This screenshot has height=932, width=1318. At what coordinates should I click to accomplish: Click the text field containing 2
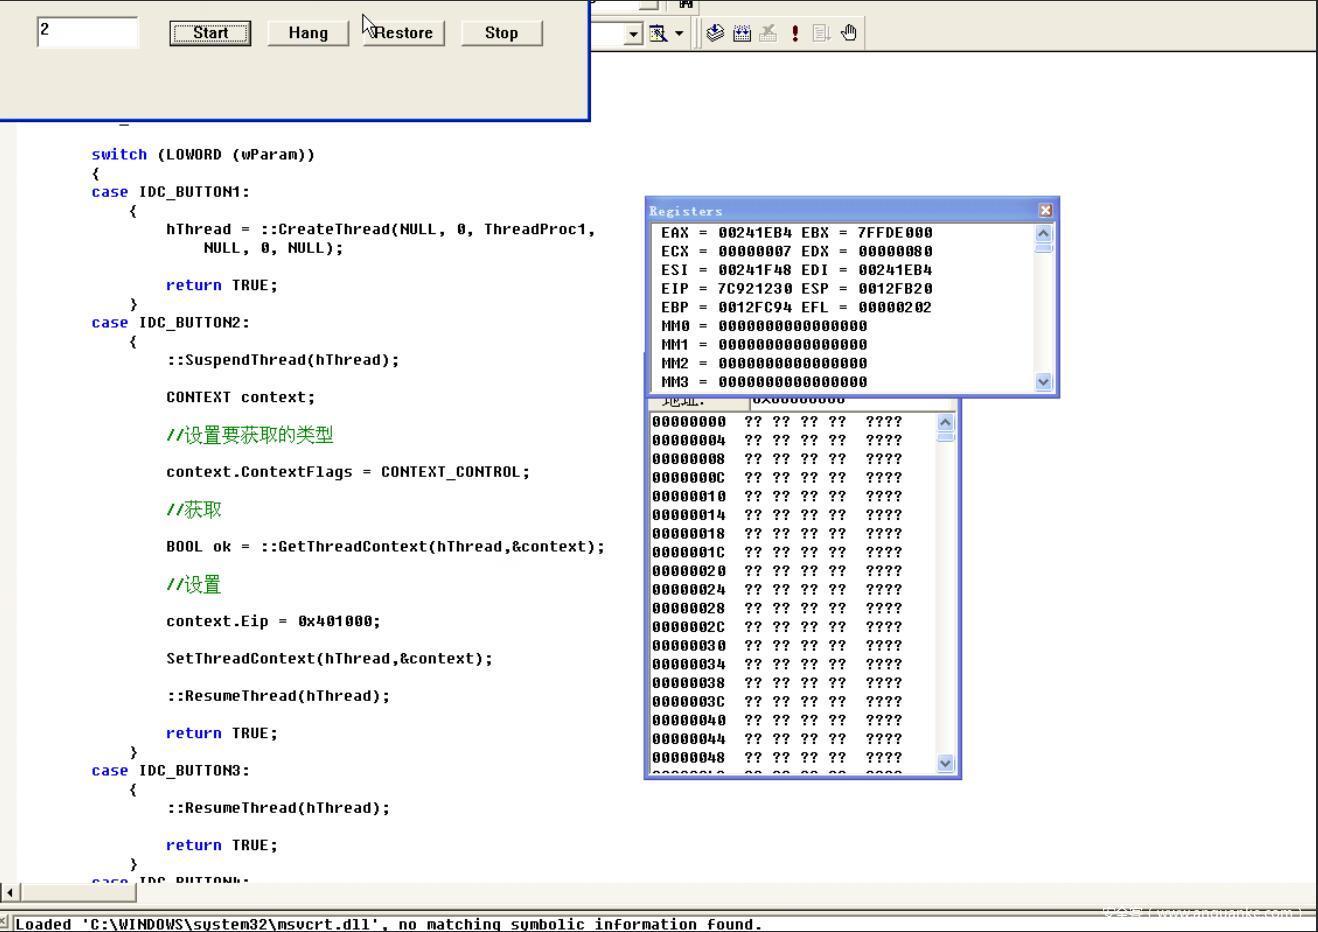[x=87, y=32]
